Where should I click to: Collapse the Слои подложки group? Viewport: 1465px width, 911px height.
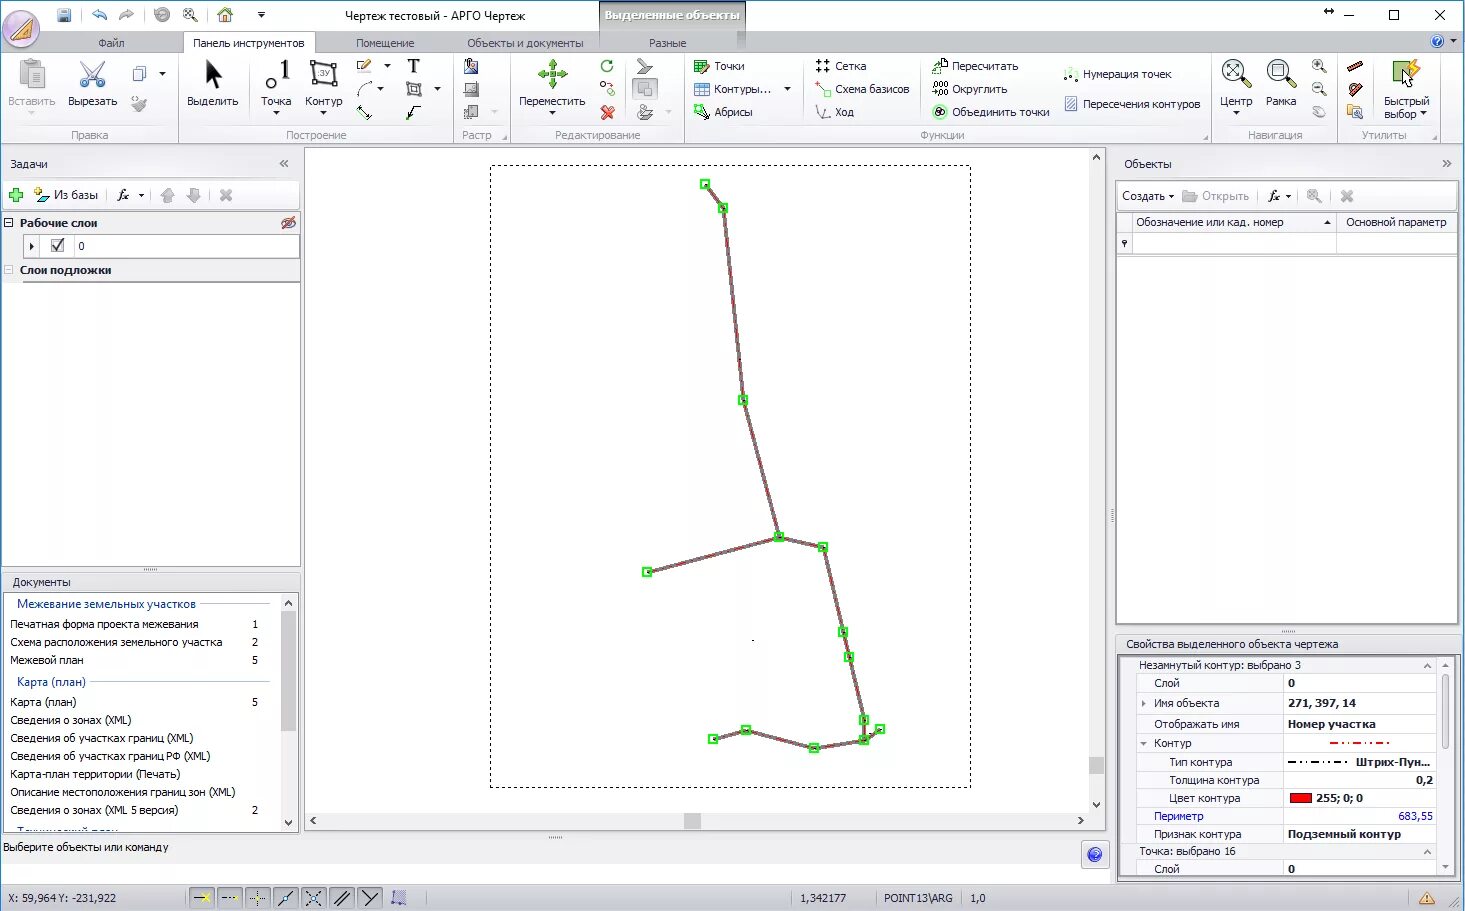[x=9, y=270]
